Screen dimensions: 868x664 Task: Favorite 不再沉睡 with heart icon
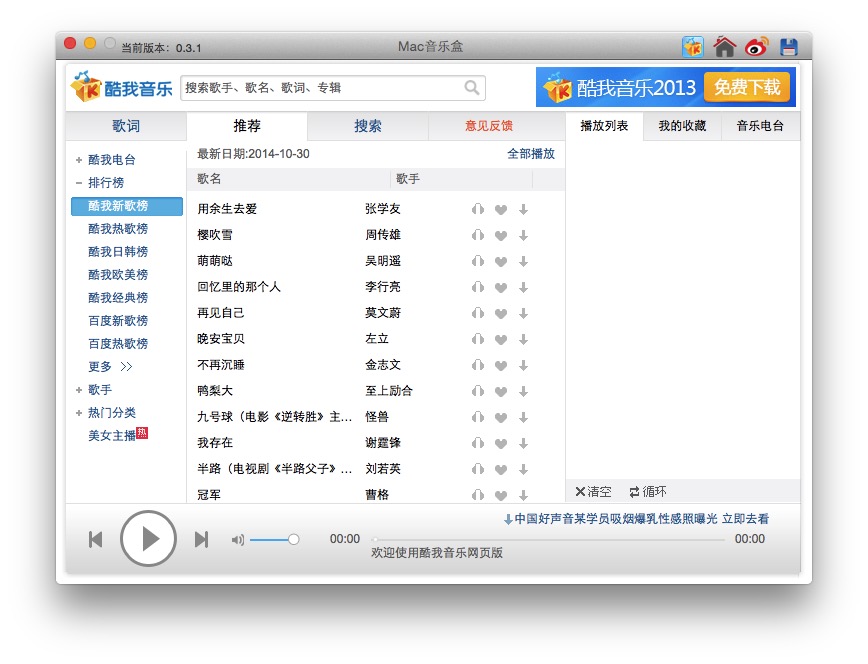[501, 366]
